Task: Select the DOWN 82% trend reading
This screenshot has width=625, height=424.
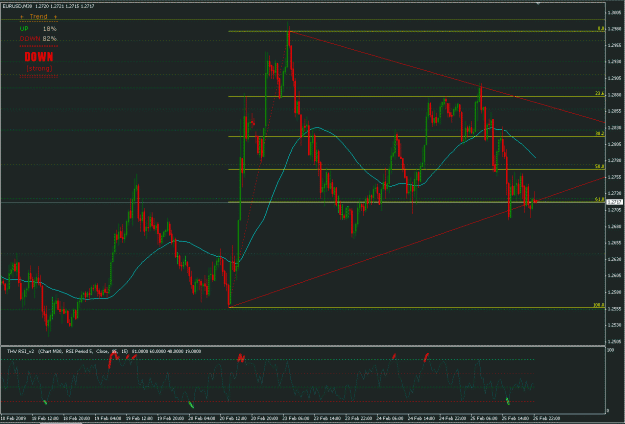Action: tap(38, 39)
